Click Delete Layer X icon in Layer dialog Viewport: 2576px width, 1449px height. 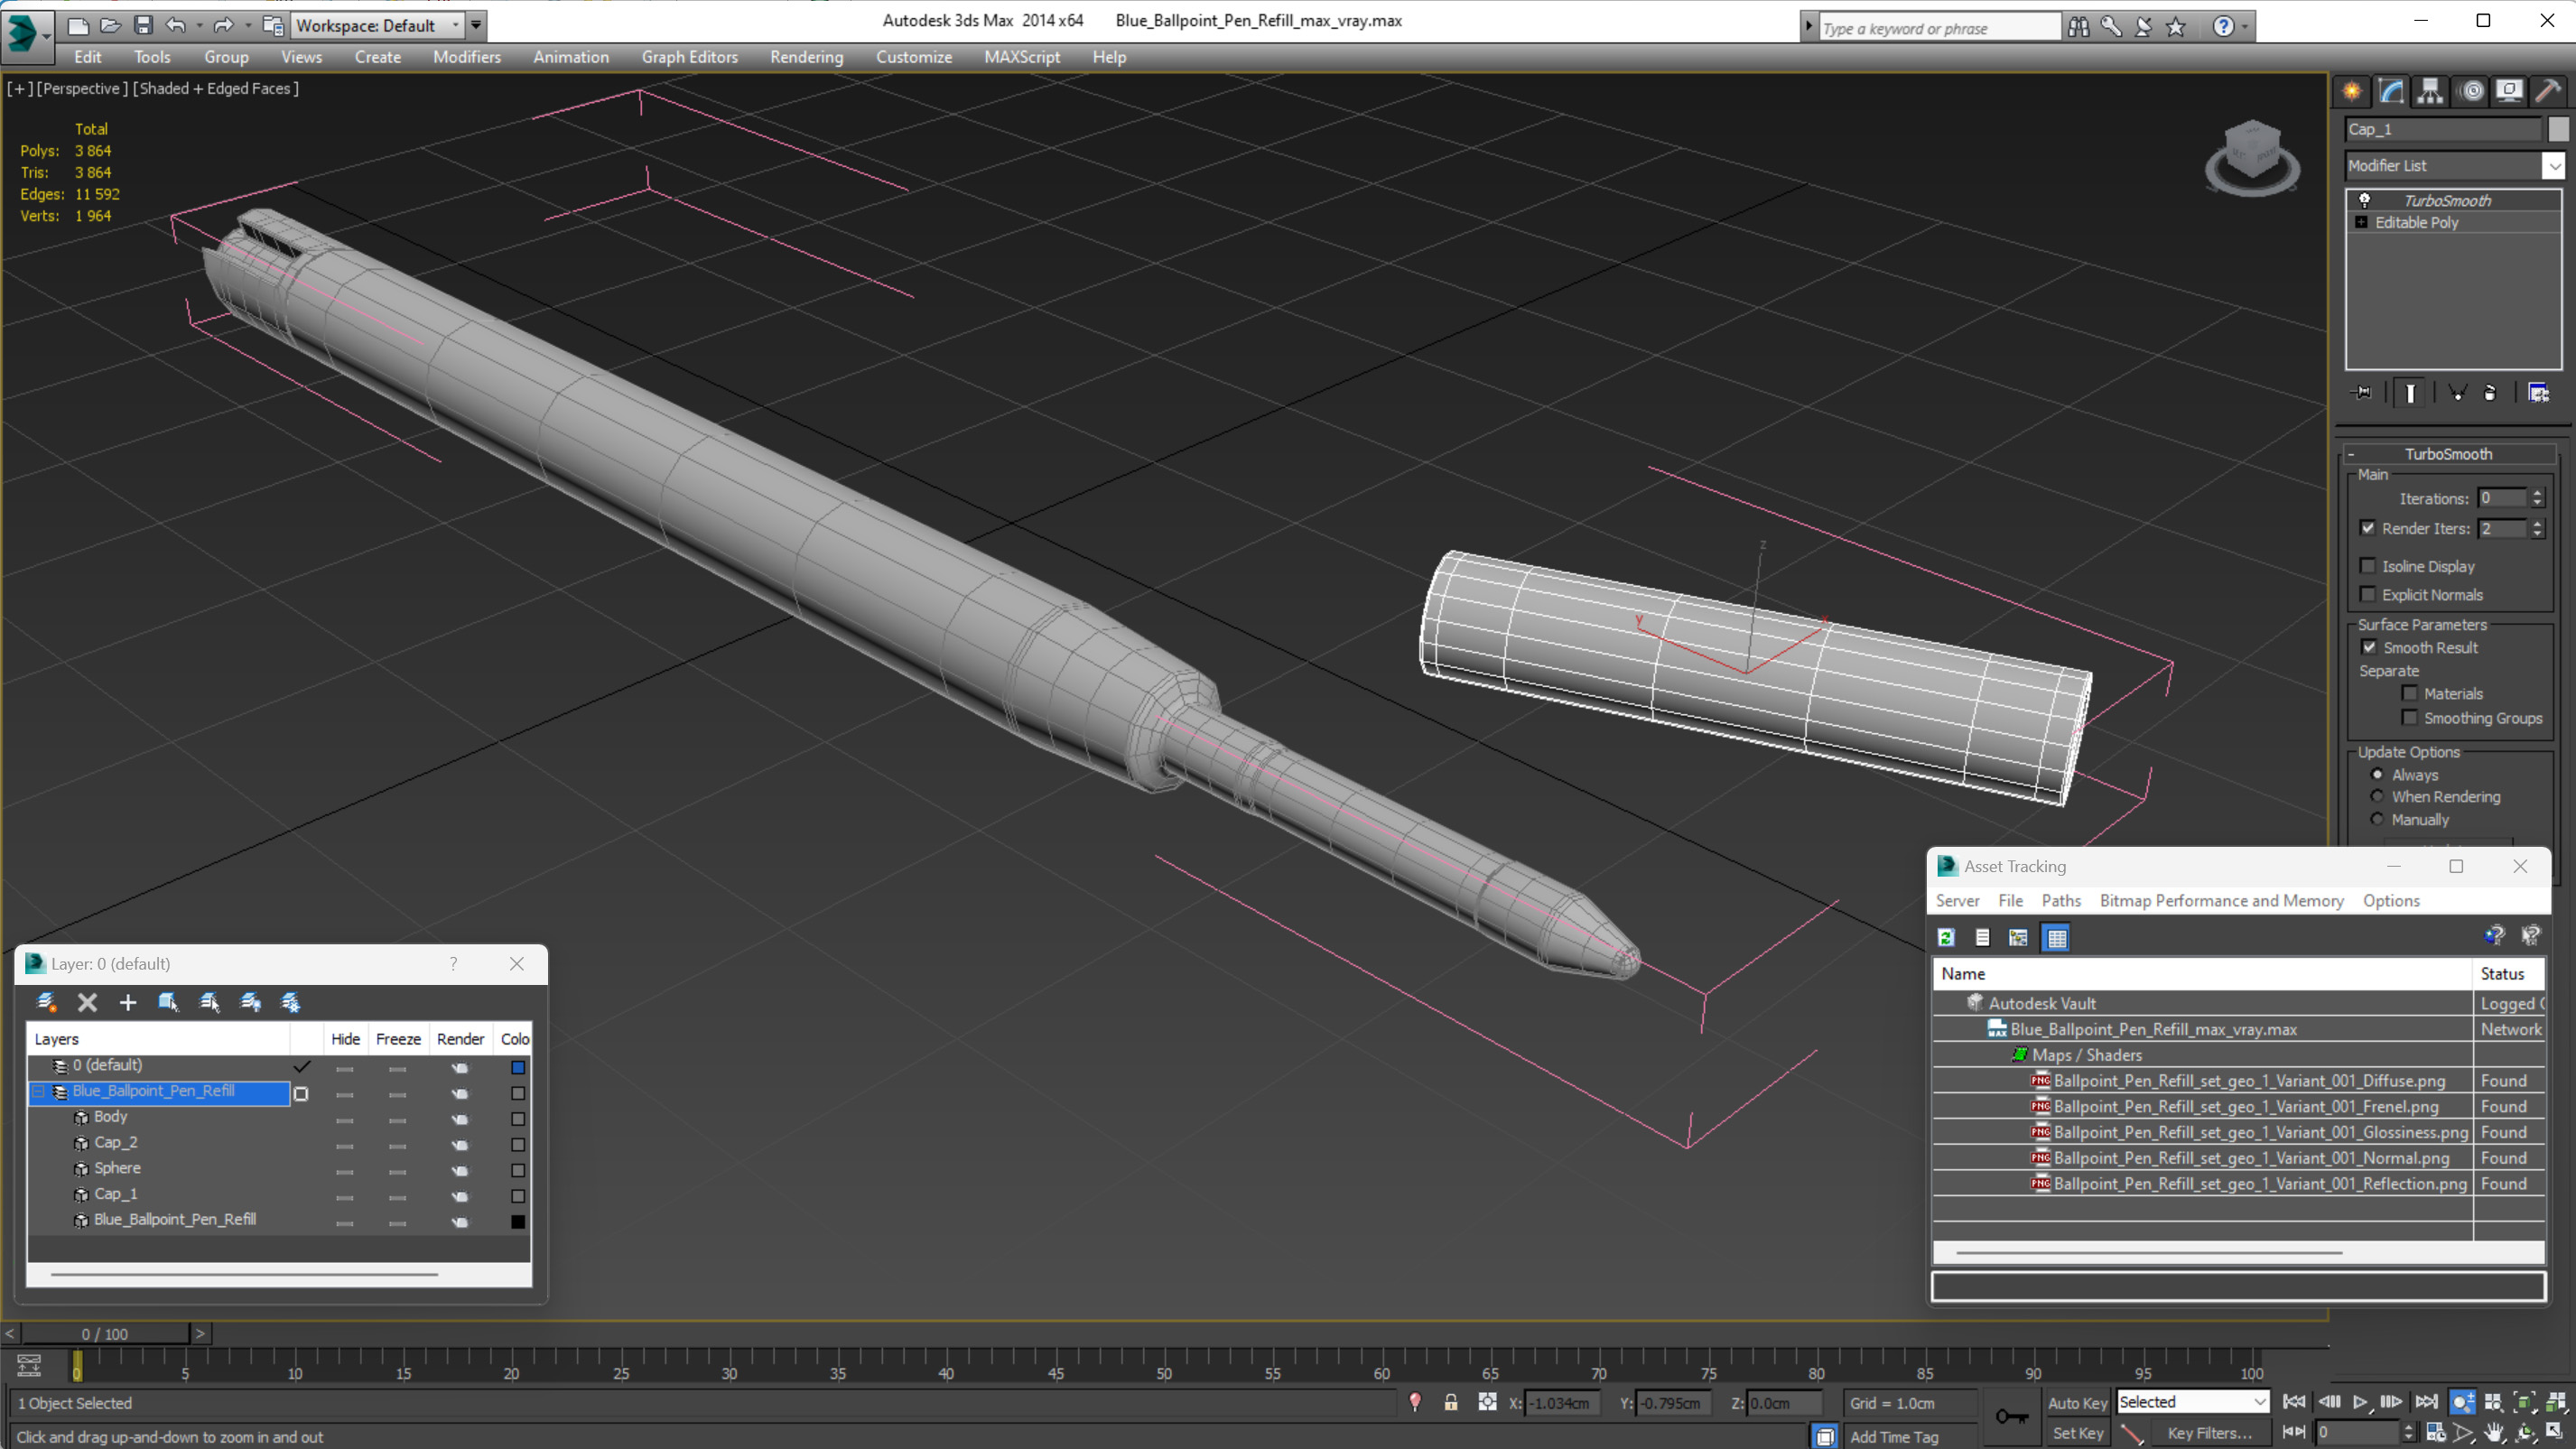[87, 1002]
